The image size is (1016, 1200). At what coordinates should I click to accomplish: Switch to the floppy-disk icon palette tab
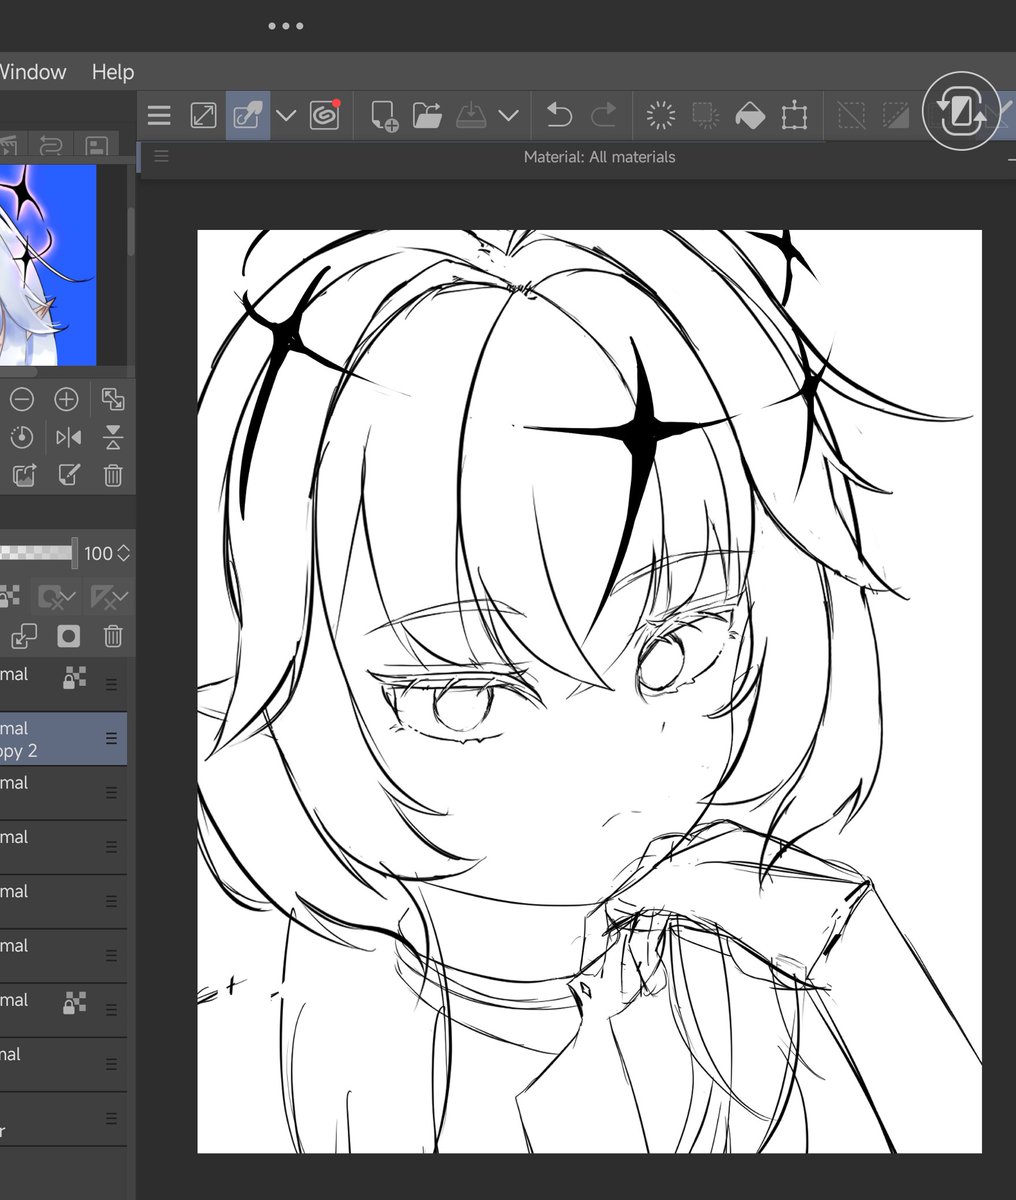(x=97, y=147)
